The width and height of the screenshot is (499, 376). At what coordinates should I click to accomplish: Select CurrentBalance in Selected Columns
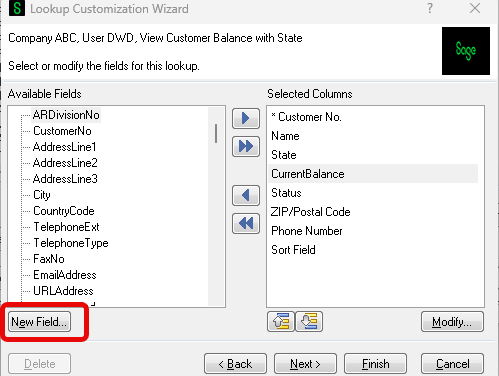[x=373, y=174]
